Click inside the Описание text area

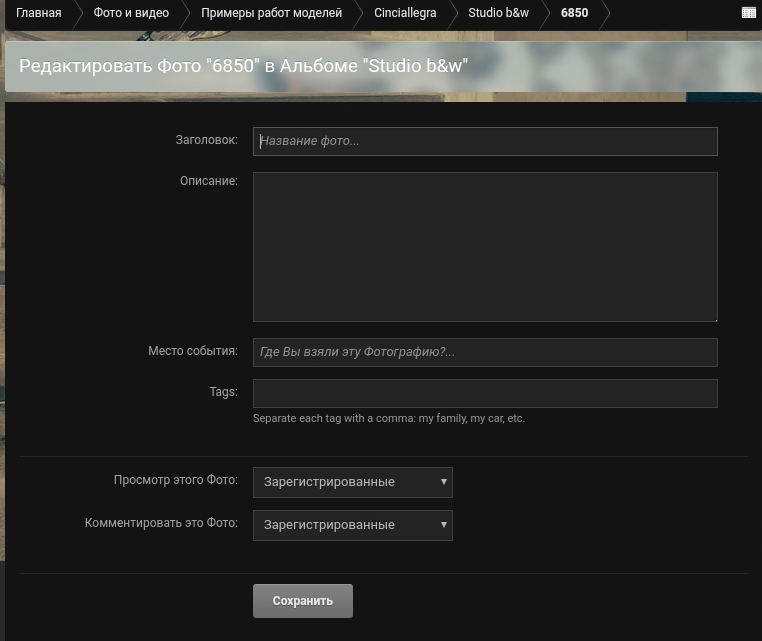485,246
